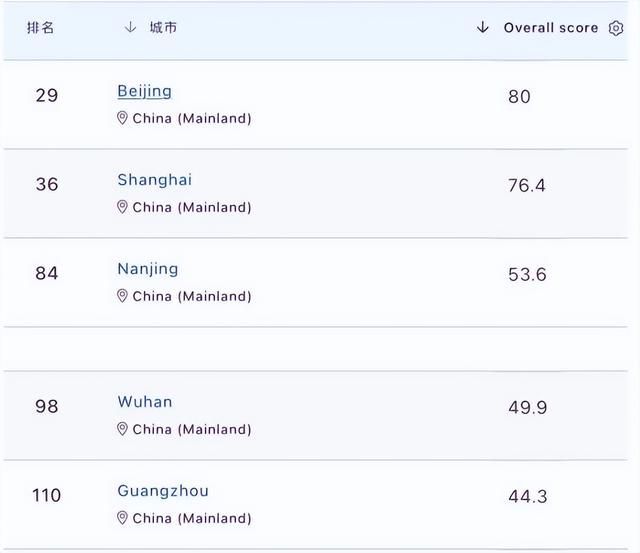
Task: Open the Nanjing city link
Action: [148, 269]
